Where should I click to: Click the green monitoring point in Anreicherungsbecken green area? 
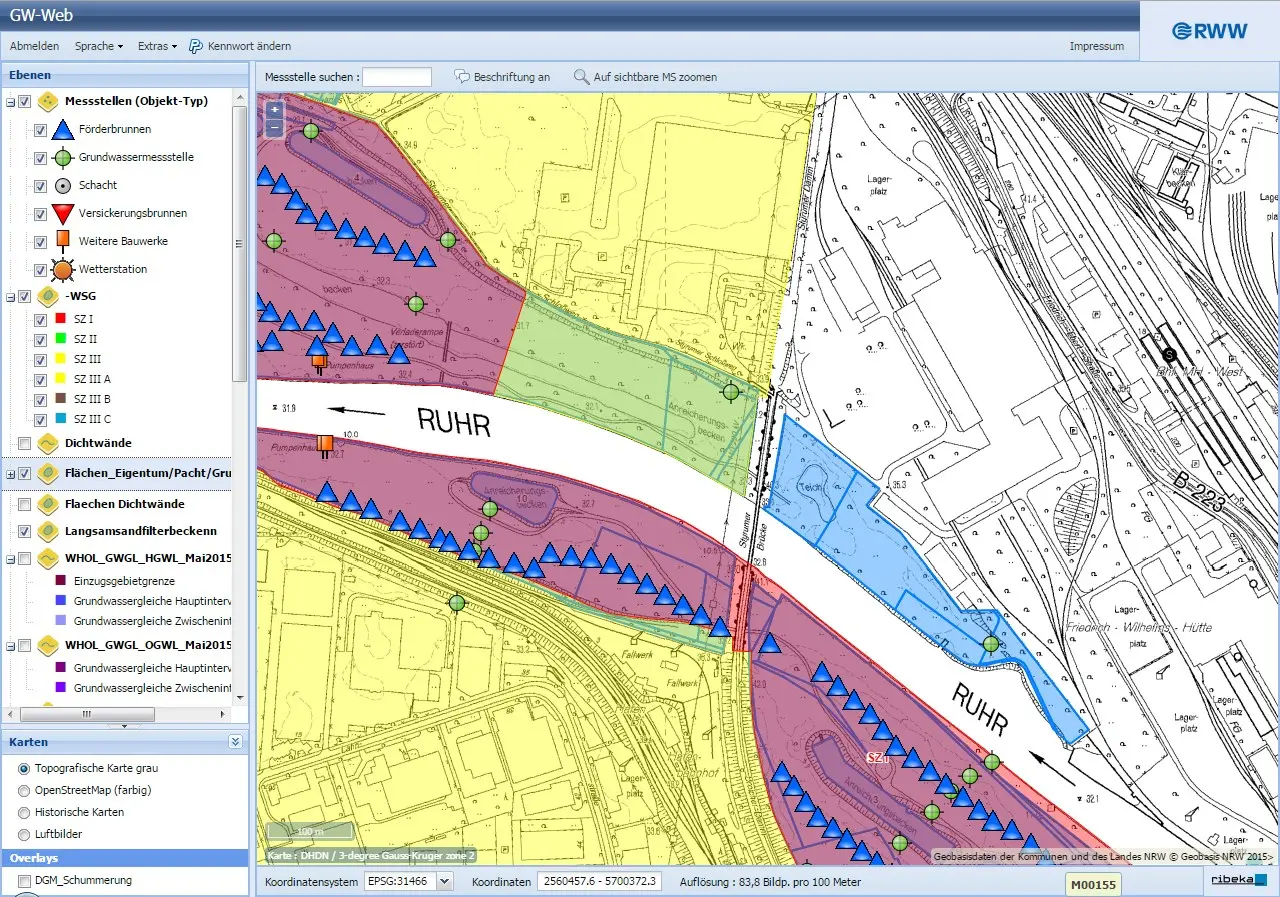tap(731, 392)
